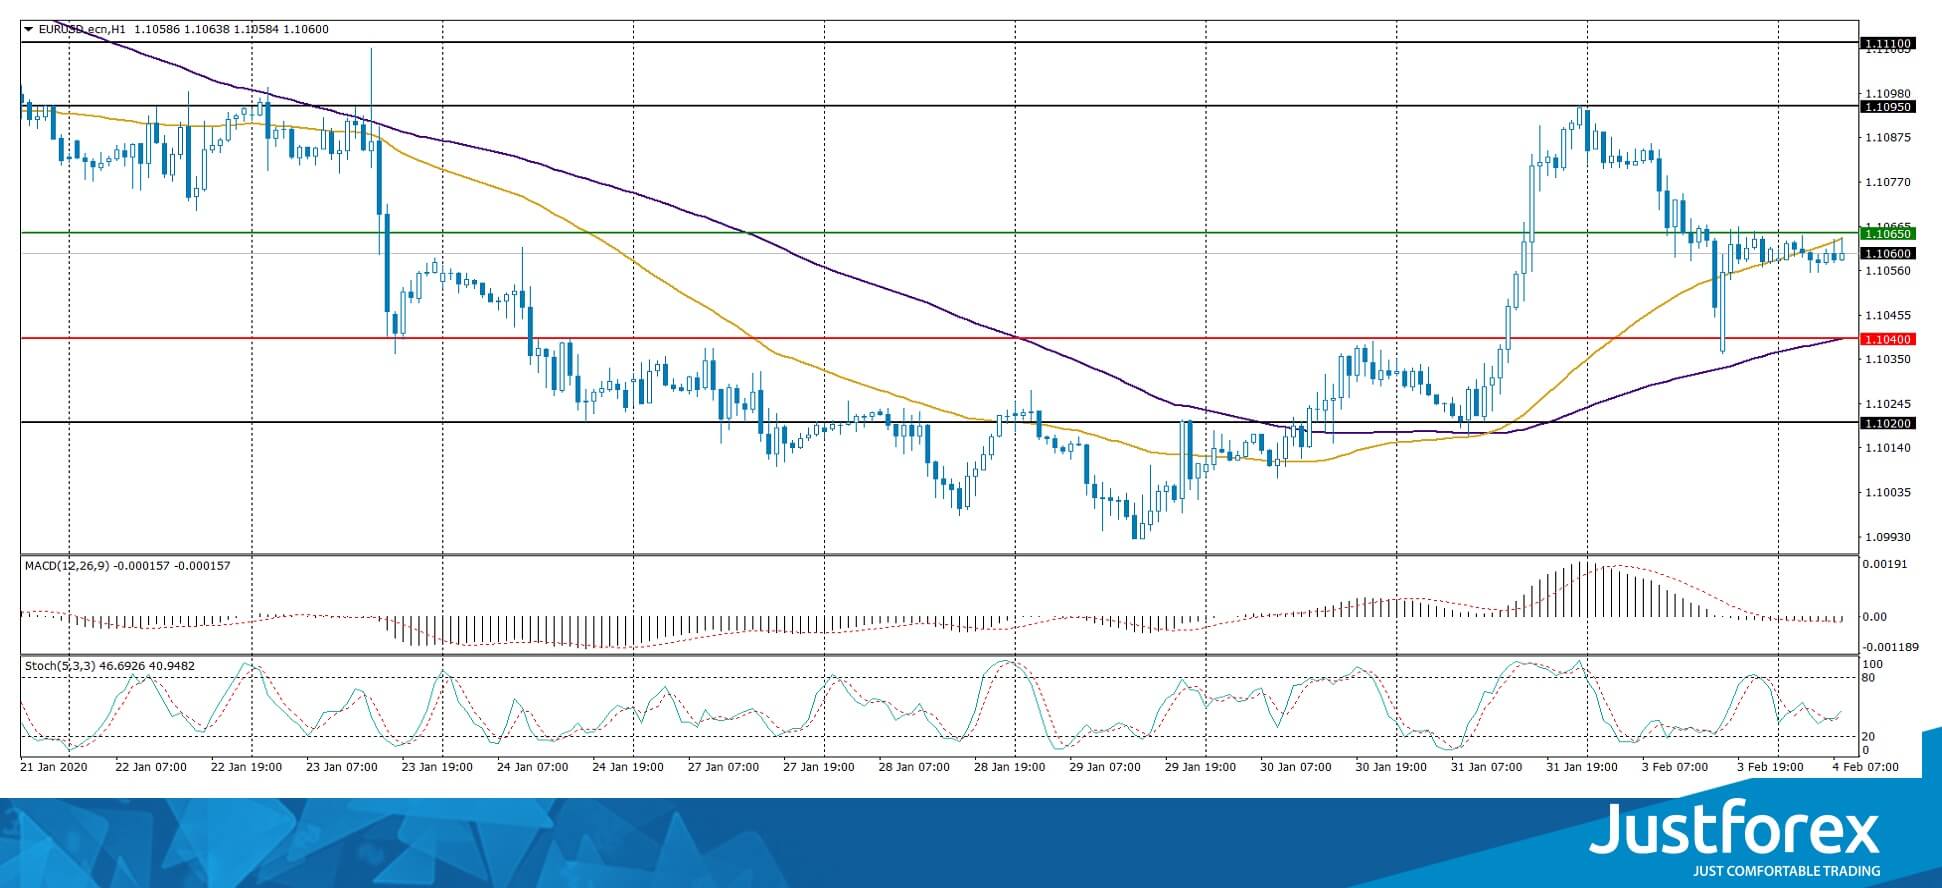Viewport: 1942px width, 888px height.
Task: Click price scale value 1.10455
Action: (x=1888, y=314)
